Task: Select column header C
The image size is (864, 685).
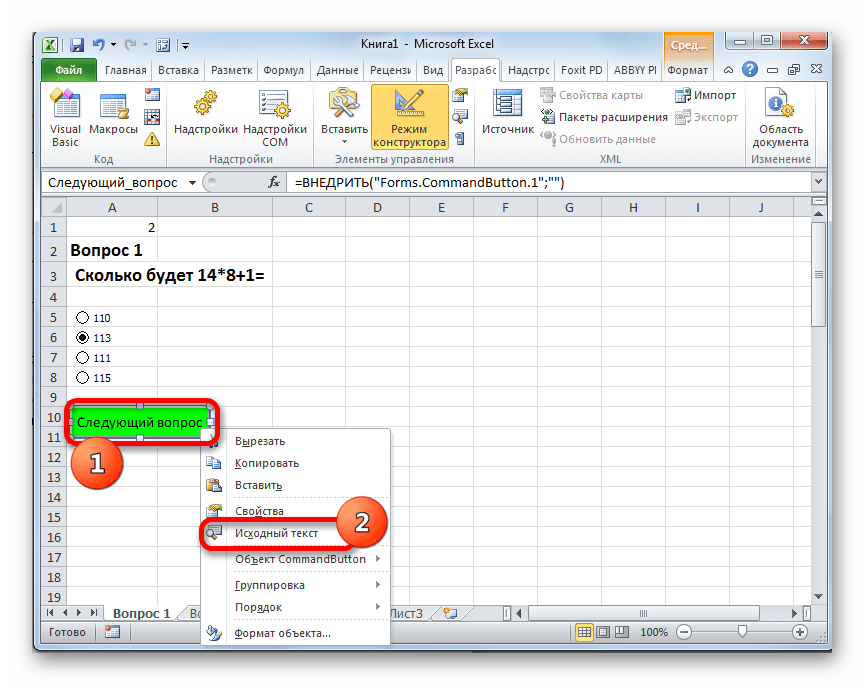Action: pos(309,208)
